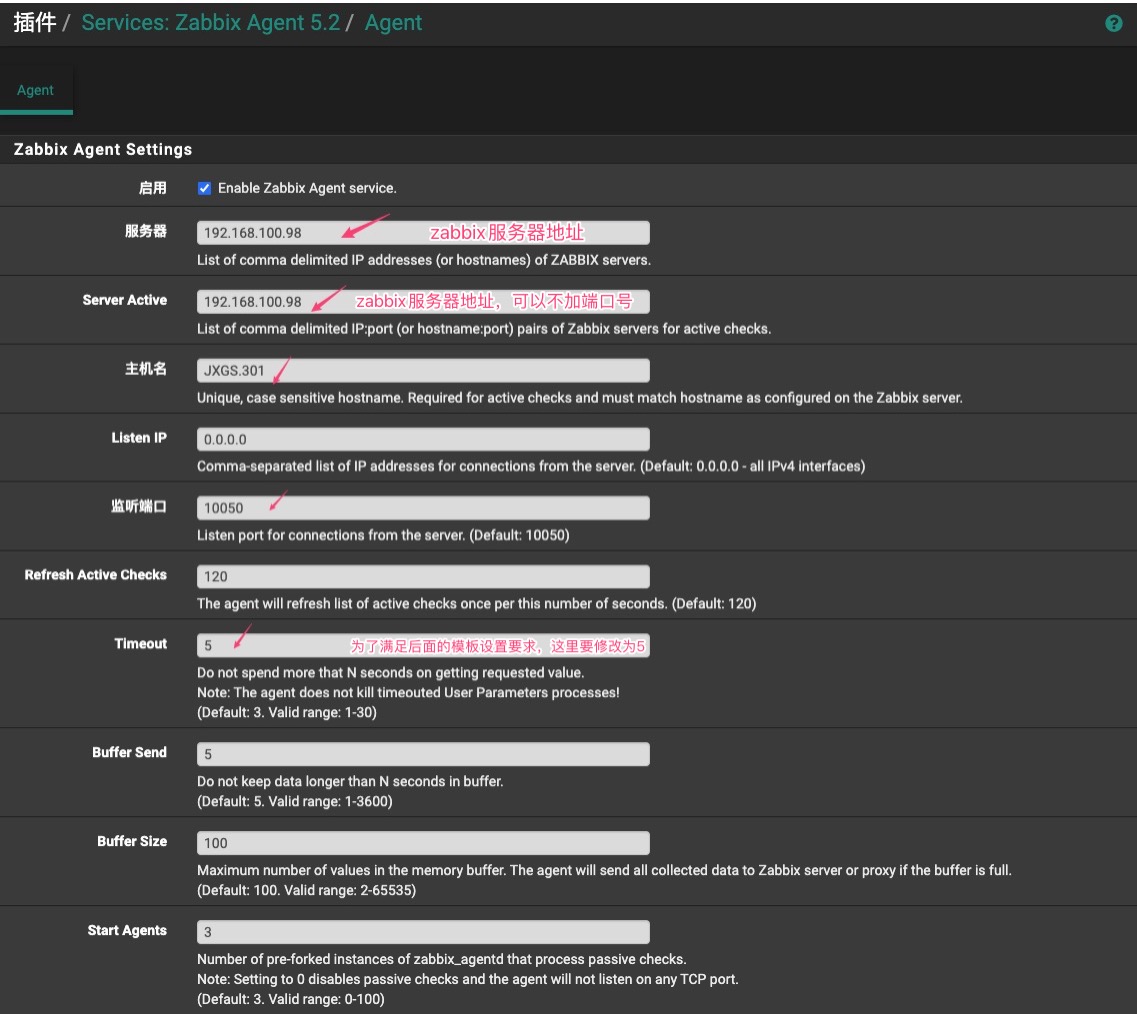This screenshot has height=1014, width=1137.
Task: Toggle Enable Zabbix Agent service checkbox
Action: point(205,188)
